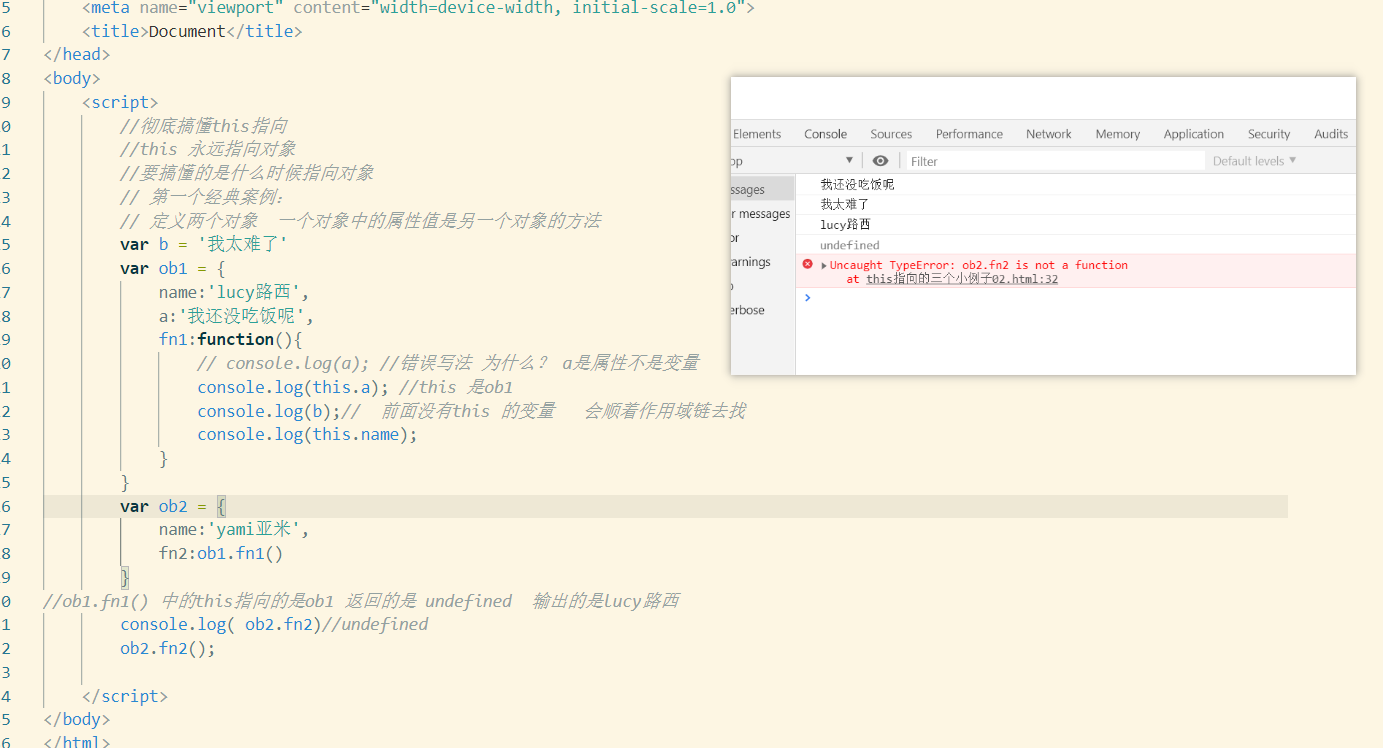
Task: Click the closing </script> tag line
Action: tap(125, 696)
